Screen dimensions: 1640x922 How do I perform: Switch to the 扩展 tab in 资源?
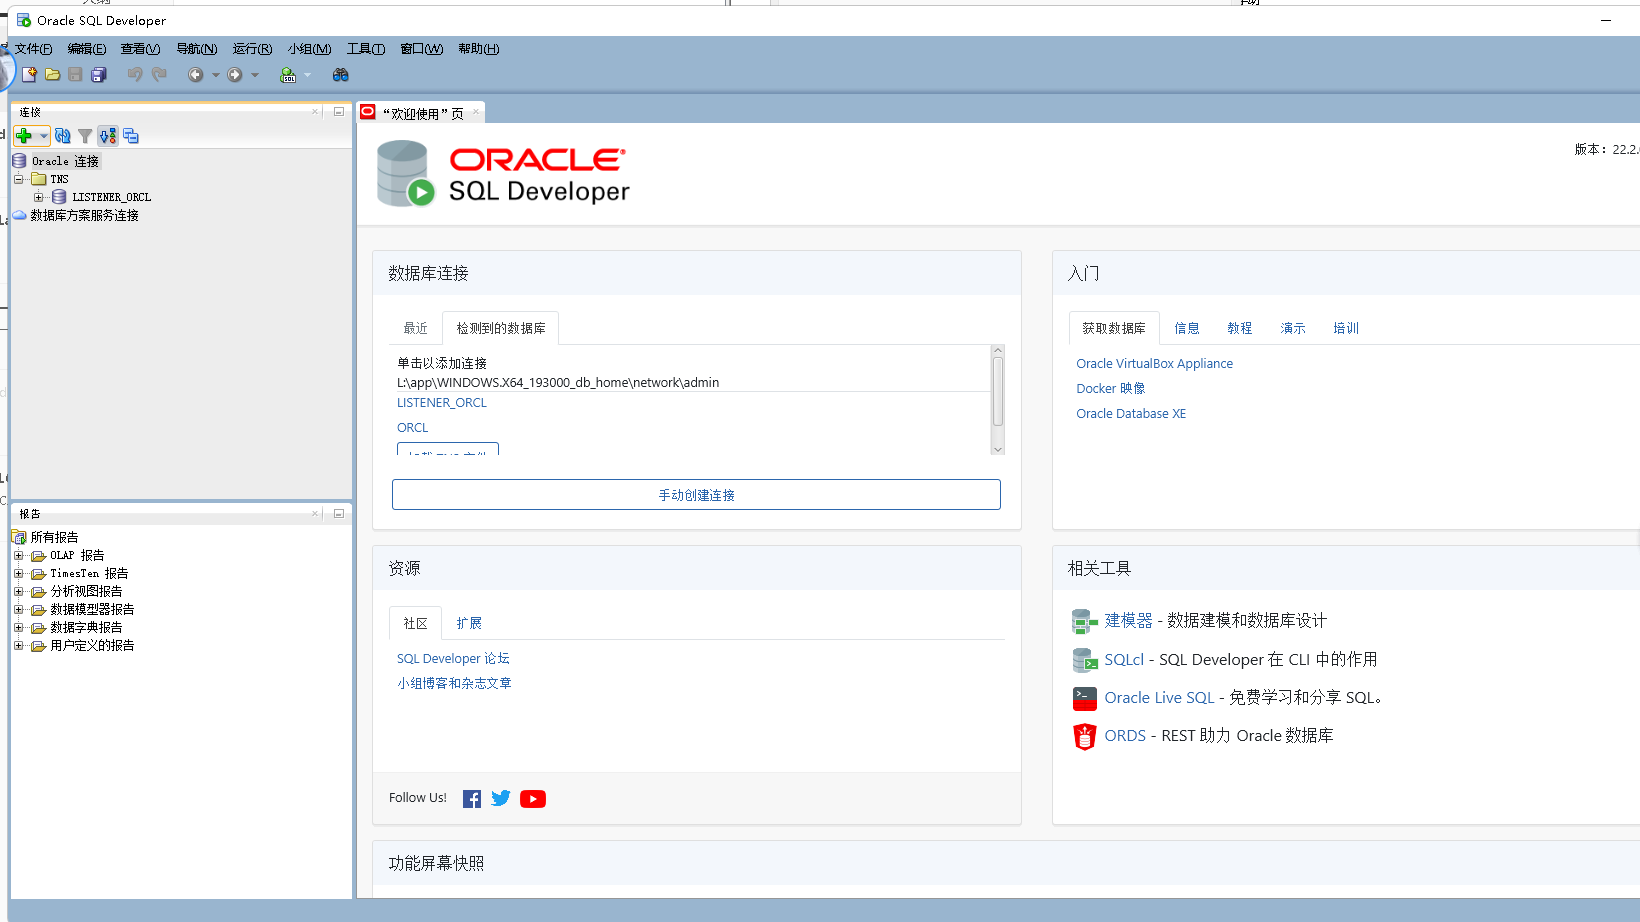pos(468,623)
